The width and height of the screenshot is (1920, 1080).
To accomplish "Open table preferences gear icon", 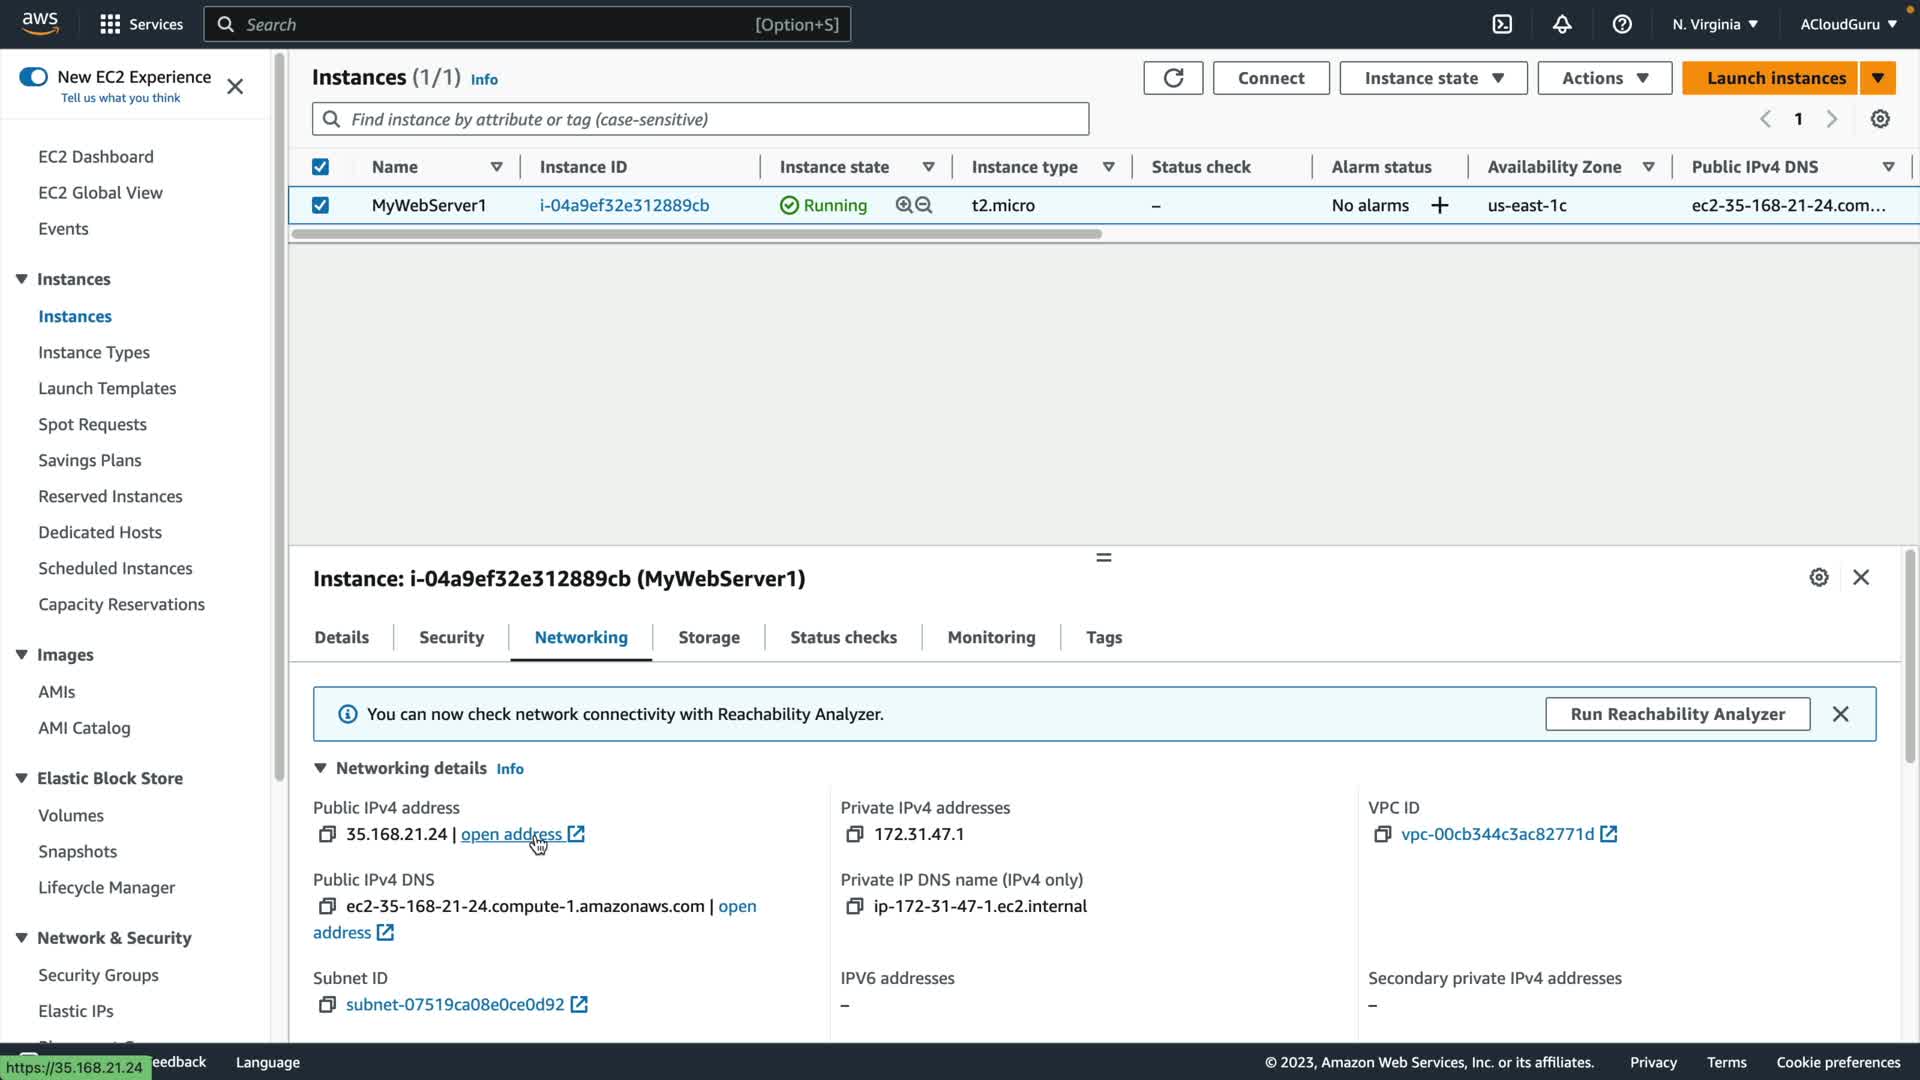I will [1880, 119].
